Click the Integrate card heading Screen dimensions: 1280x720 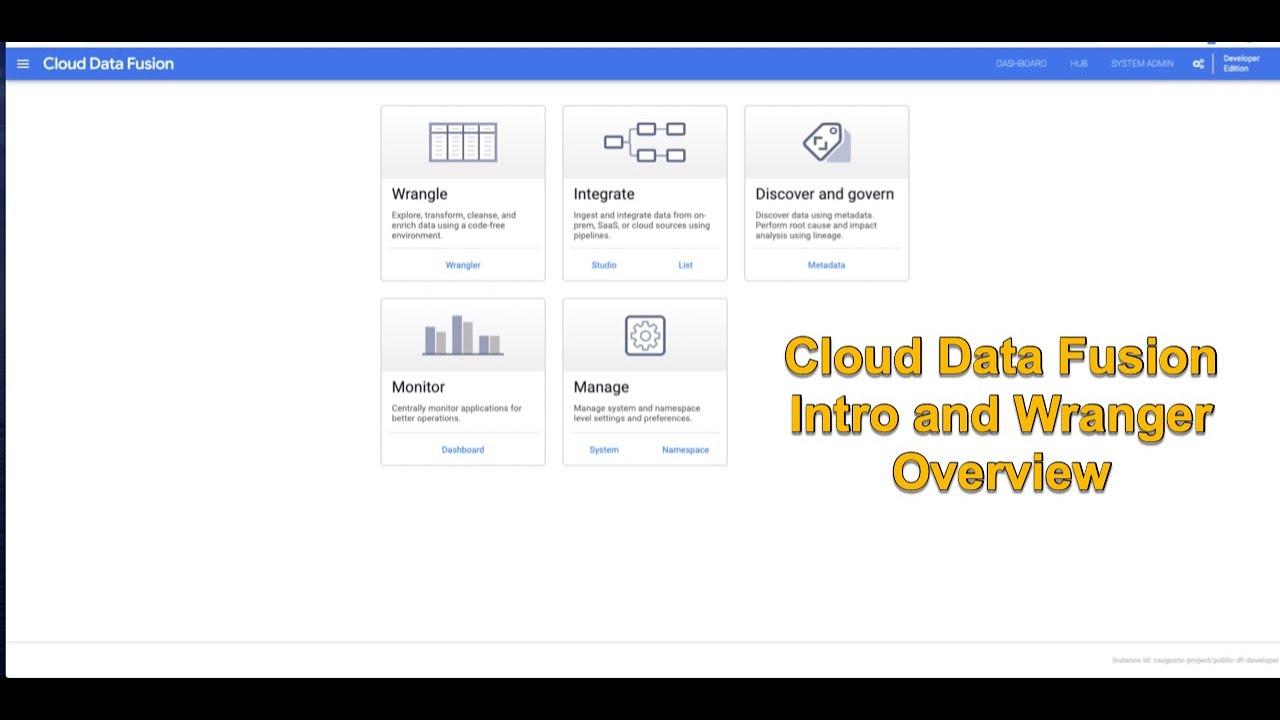point(604,194)
